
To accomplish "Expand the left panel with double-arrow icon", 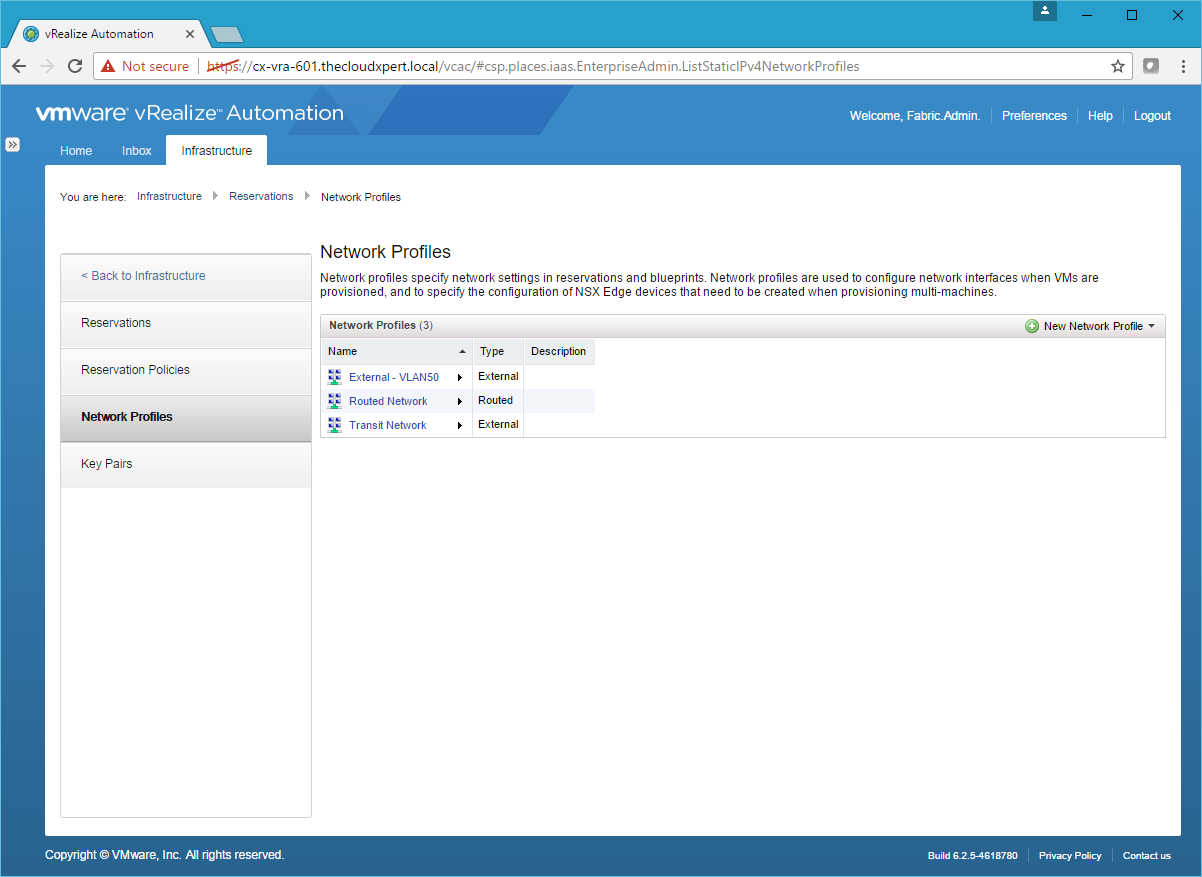I will (x=13, y=144).
